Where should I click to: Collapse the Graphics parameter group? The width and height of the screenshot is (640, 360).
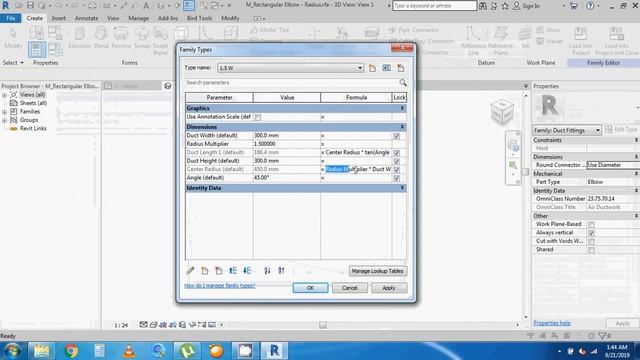pyautogui.click(x=402, y=108)
